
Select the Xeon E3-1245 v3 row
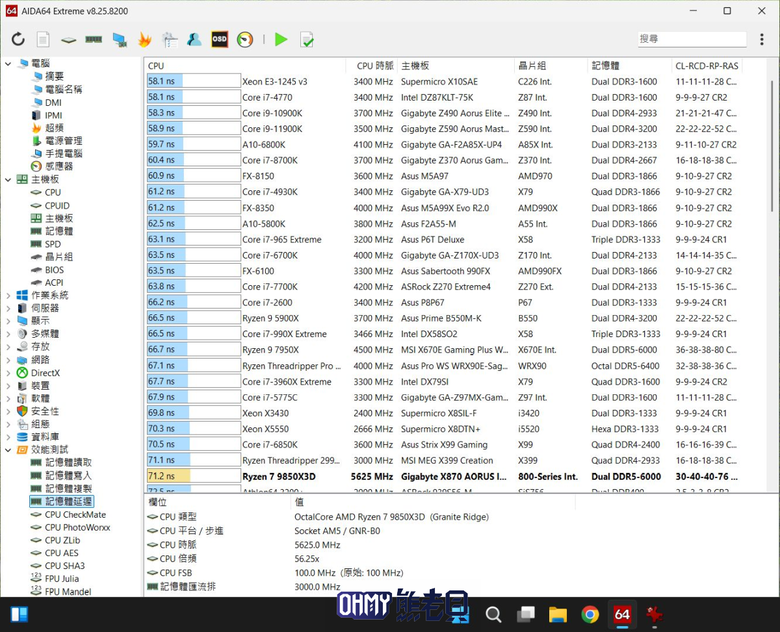coord(443,82)
